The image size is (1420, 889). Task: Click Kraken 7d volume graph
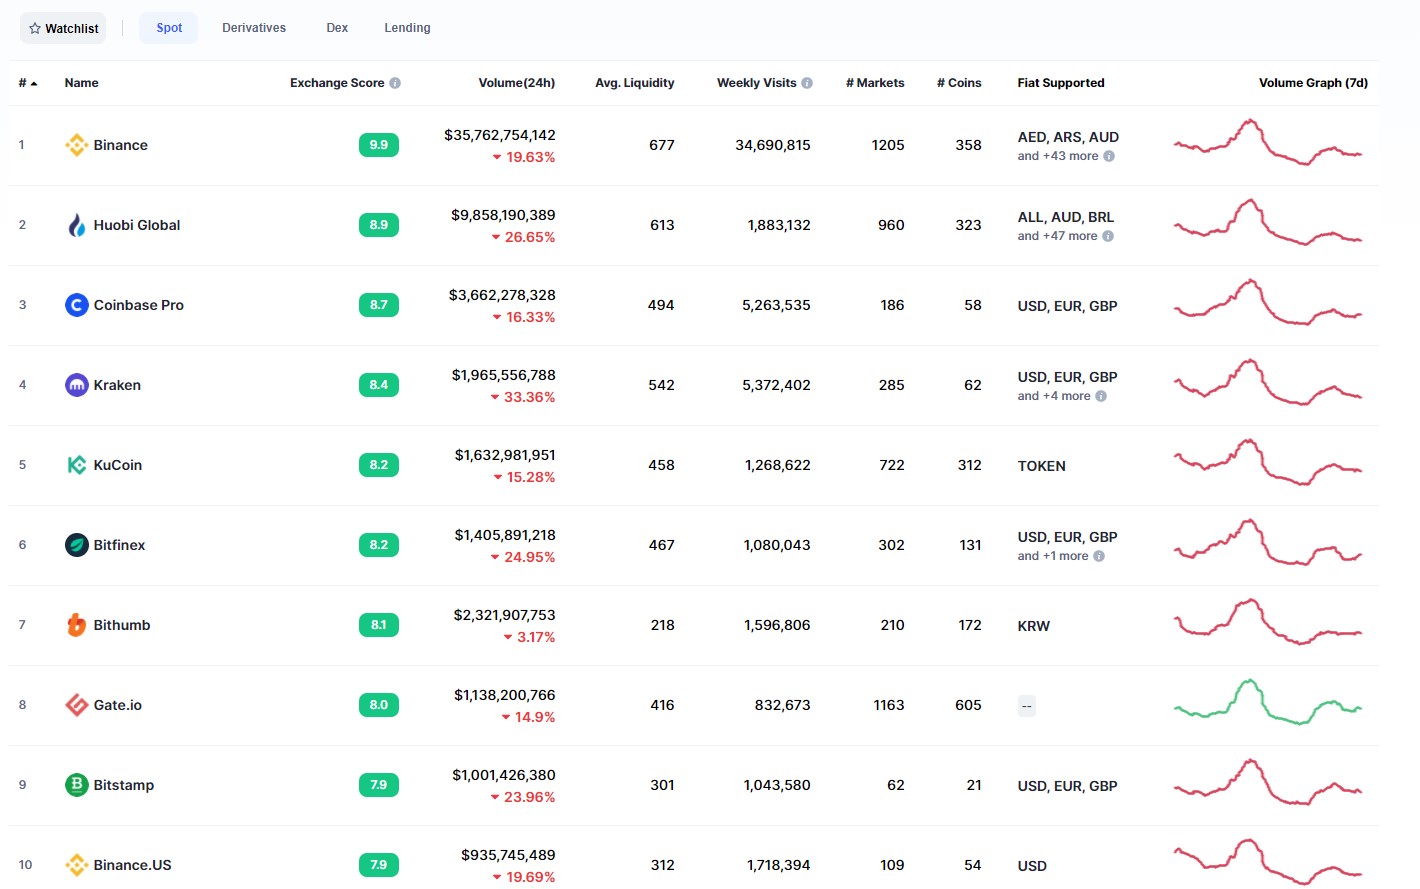point(1268,382)
